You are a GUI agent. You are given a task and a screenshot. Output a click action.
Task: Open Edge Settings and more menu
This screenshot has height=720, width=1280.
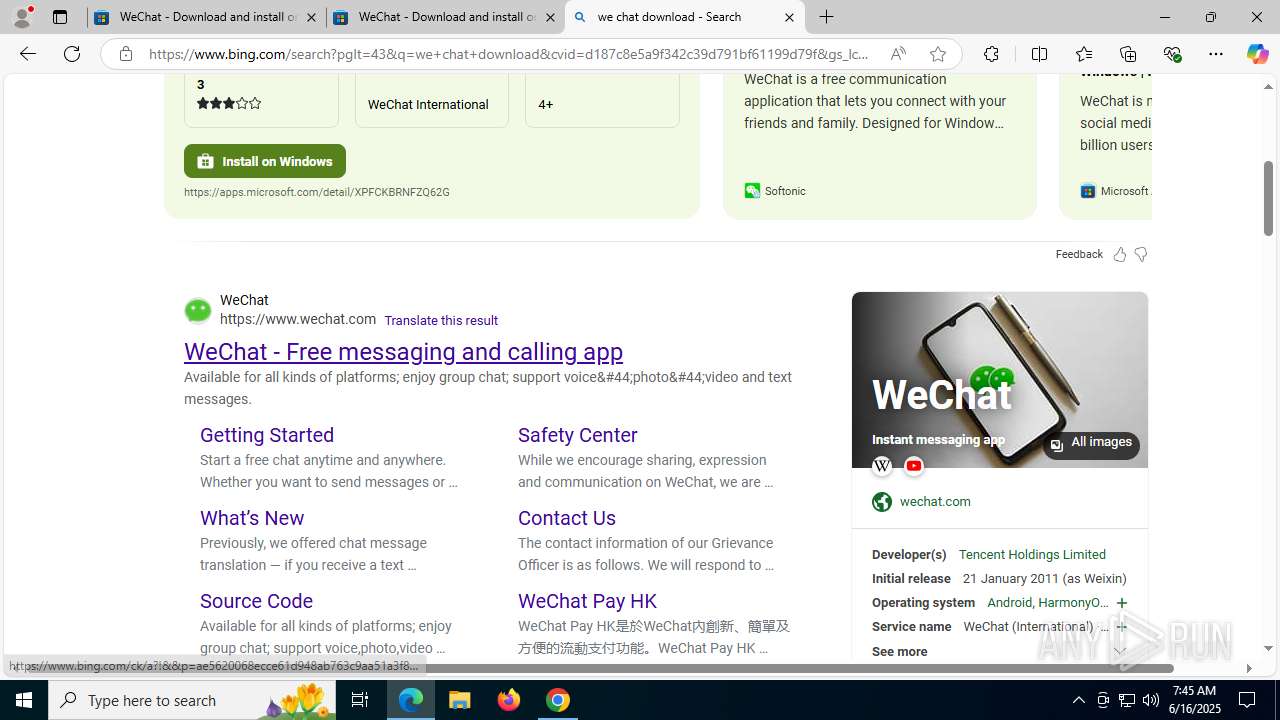[1216, 54]
